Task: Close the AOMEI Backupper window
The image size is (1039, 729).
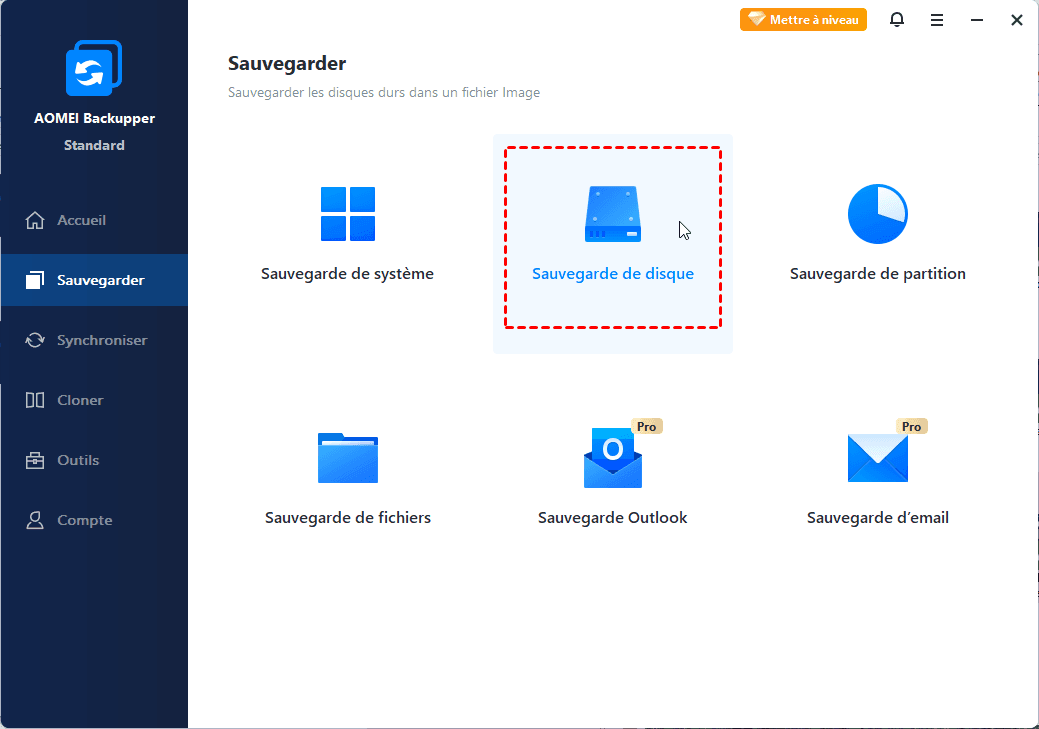Action: tap(1016, 21)
